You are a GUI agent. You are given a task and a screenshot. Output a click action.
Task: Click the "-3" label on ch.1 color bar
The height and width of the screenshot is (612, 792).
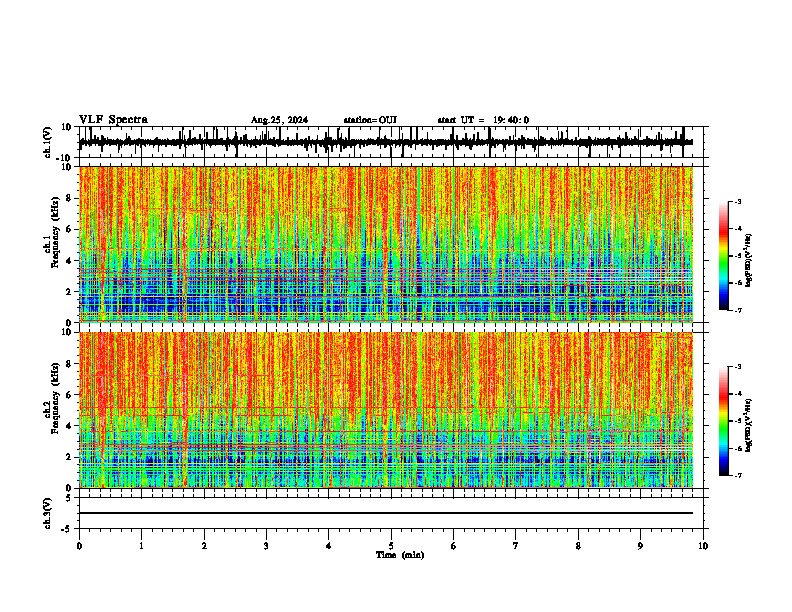pos(737,201)
